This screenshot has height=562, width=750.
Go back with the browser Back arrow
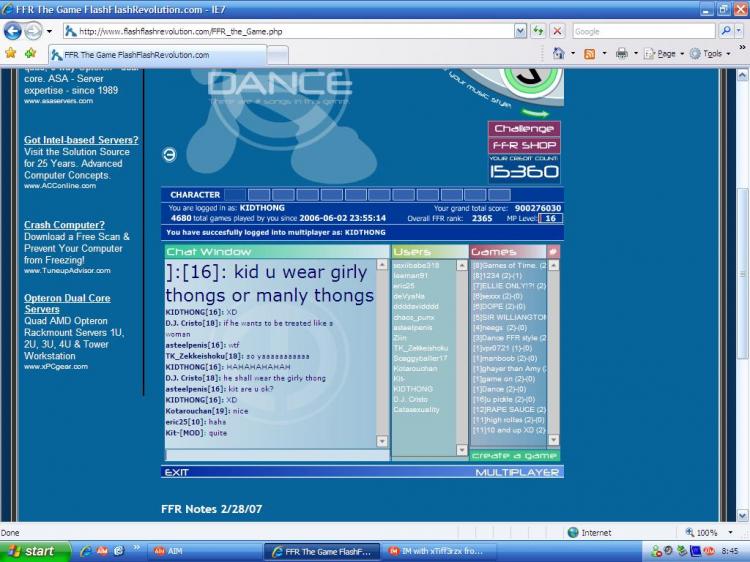pyautogui.click(x=12, y=32)
